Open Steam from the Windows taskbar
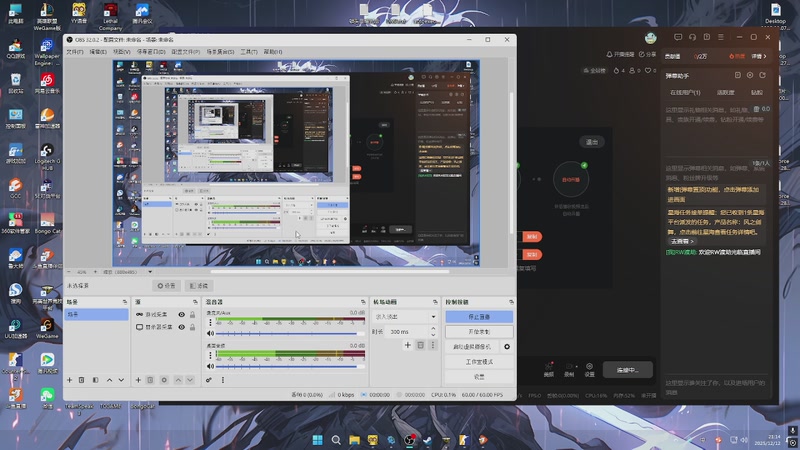 point(428,440)
